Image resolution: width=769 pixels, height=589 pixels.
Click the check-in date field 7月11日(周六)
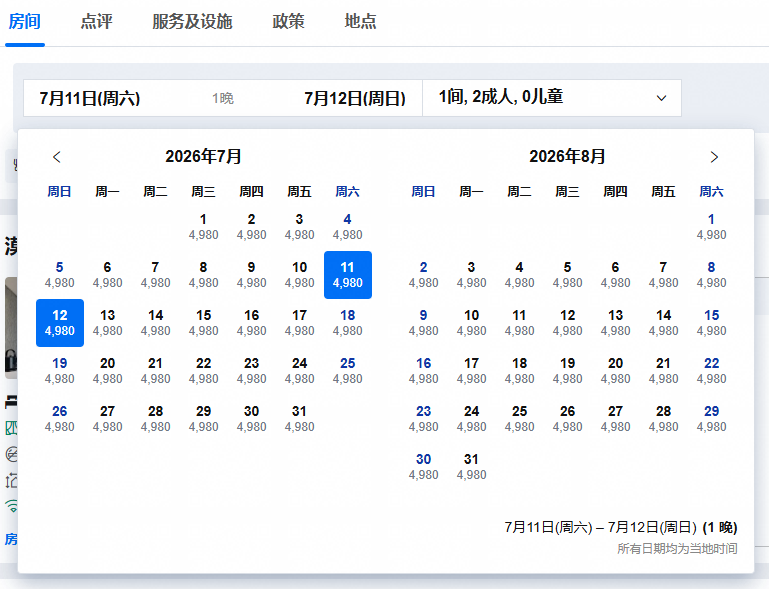(90, 98)
